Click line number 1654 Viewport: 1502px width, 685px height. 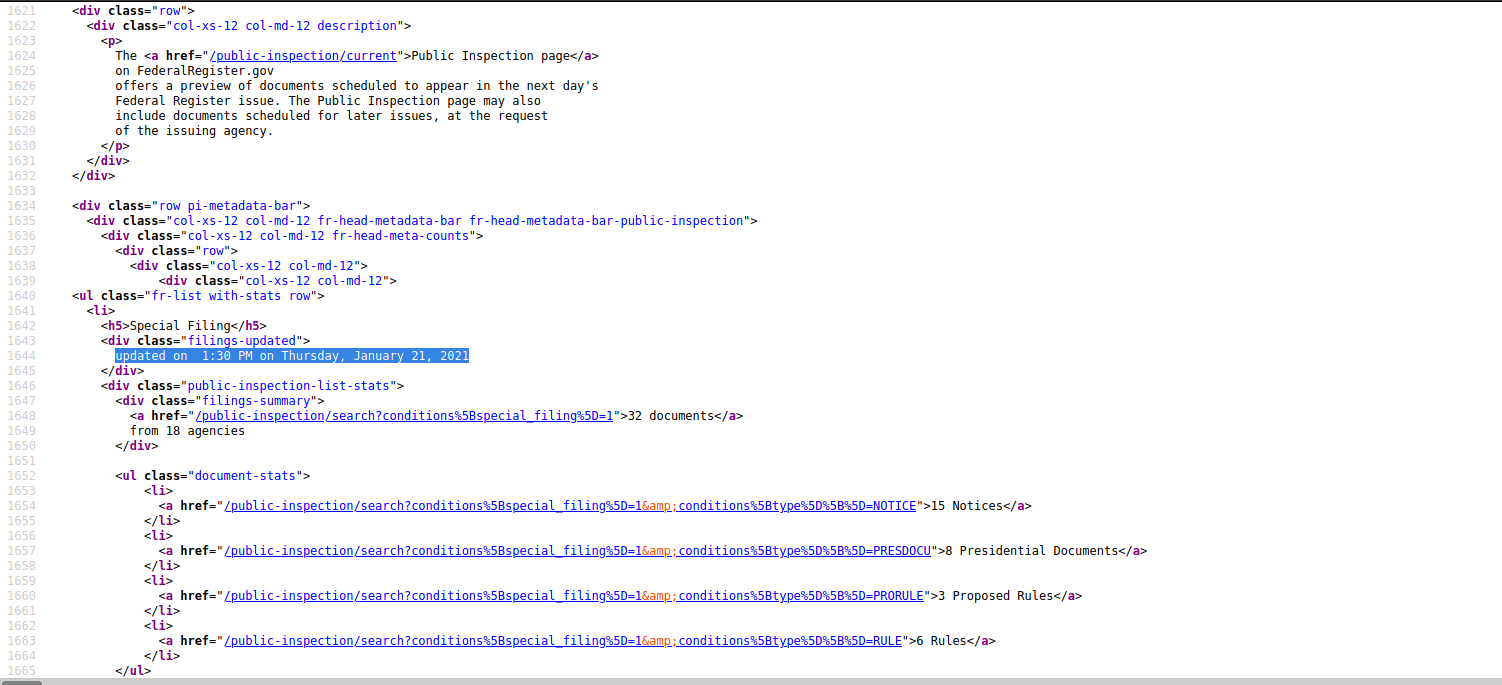tap(21, 506)
